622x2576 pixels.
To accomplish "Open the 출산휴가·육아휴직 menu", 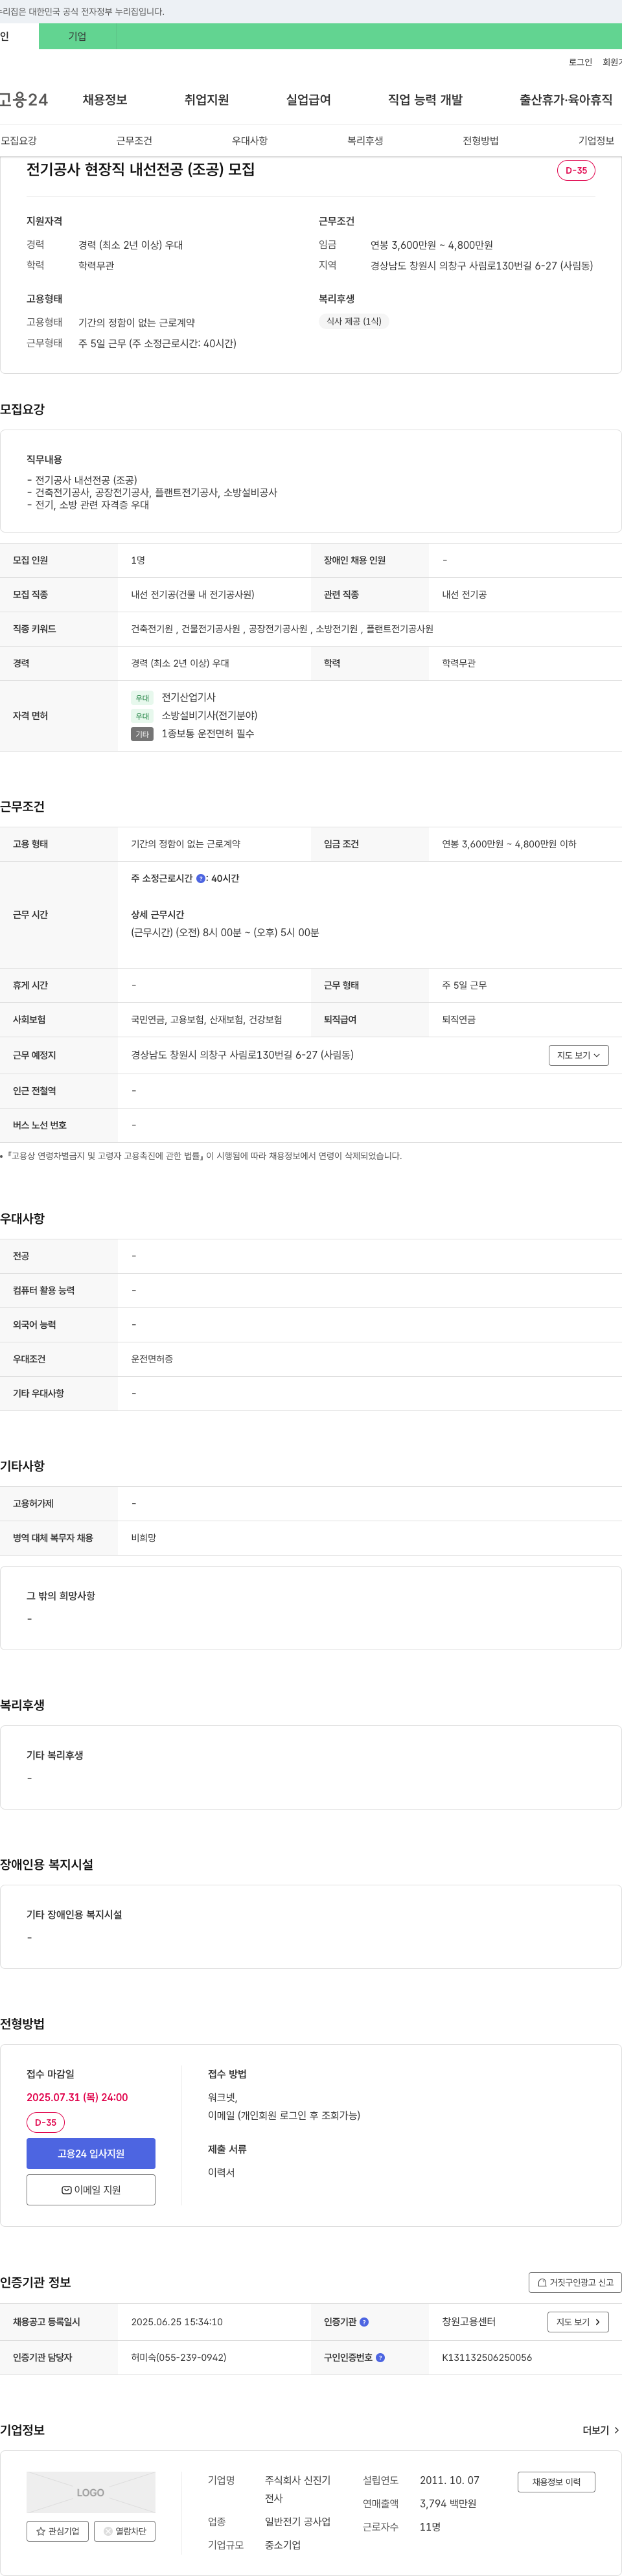I will coord(566,100).
